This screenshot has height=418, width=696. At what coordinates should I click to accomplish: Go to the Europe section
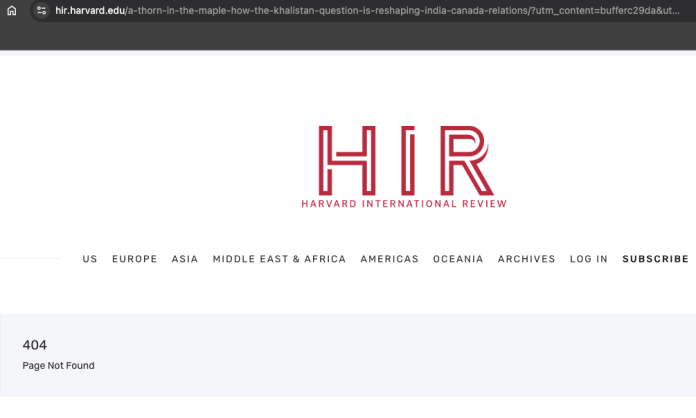tap(134, 259)
